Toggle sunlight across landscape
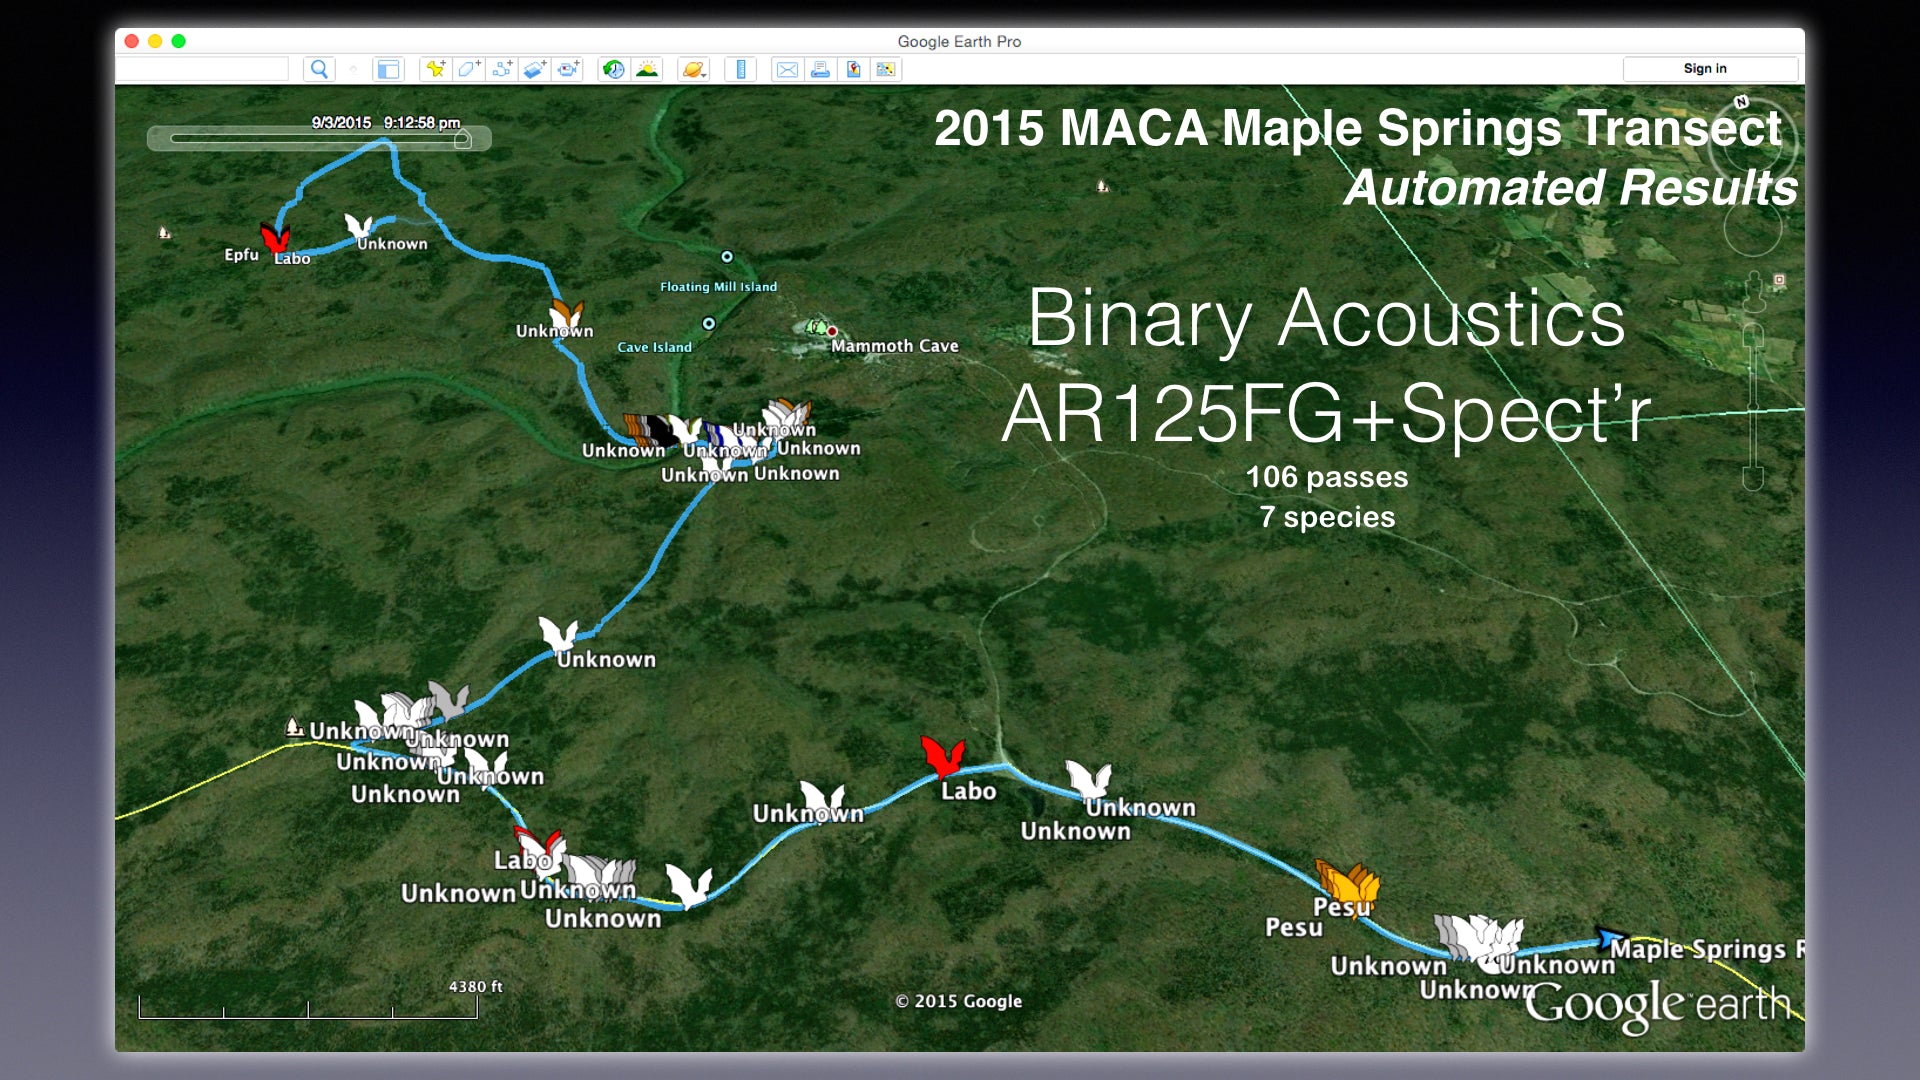The image size is (1920, 1080). coord(647,69)
